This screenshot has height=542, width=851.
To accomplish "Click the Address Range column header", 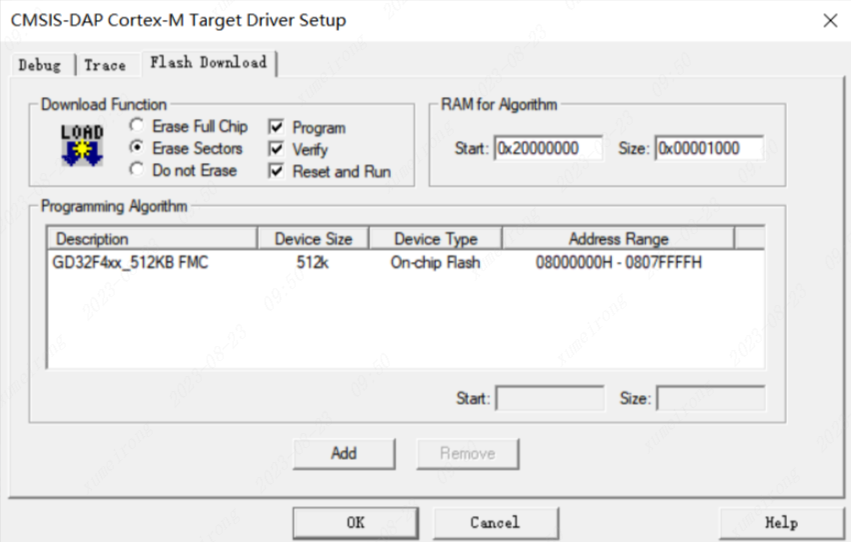I will (618, 239).
